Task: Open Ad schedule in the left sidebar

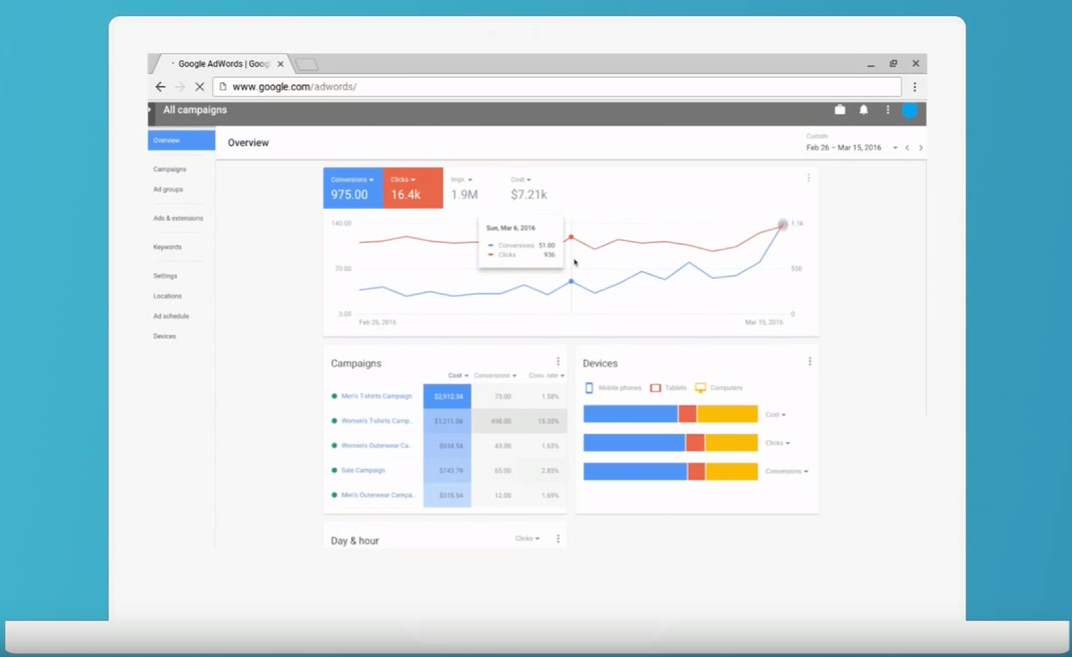Action: [171, 316]
